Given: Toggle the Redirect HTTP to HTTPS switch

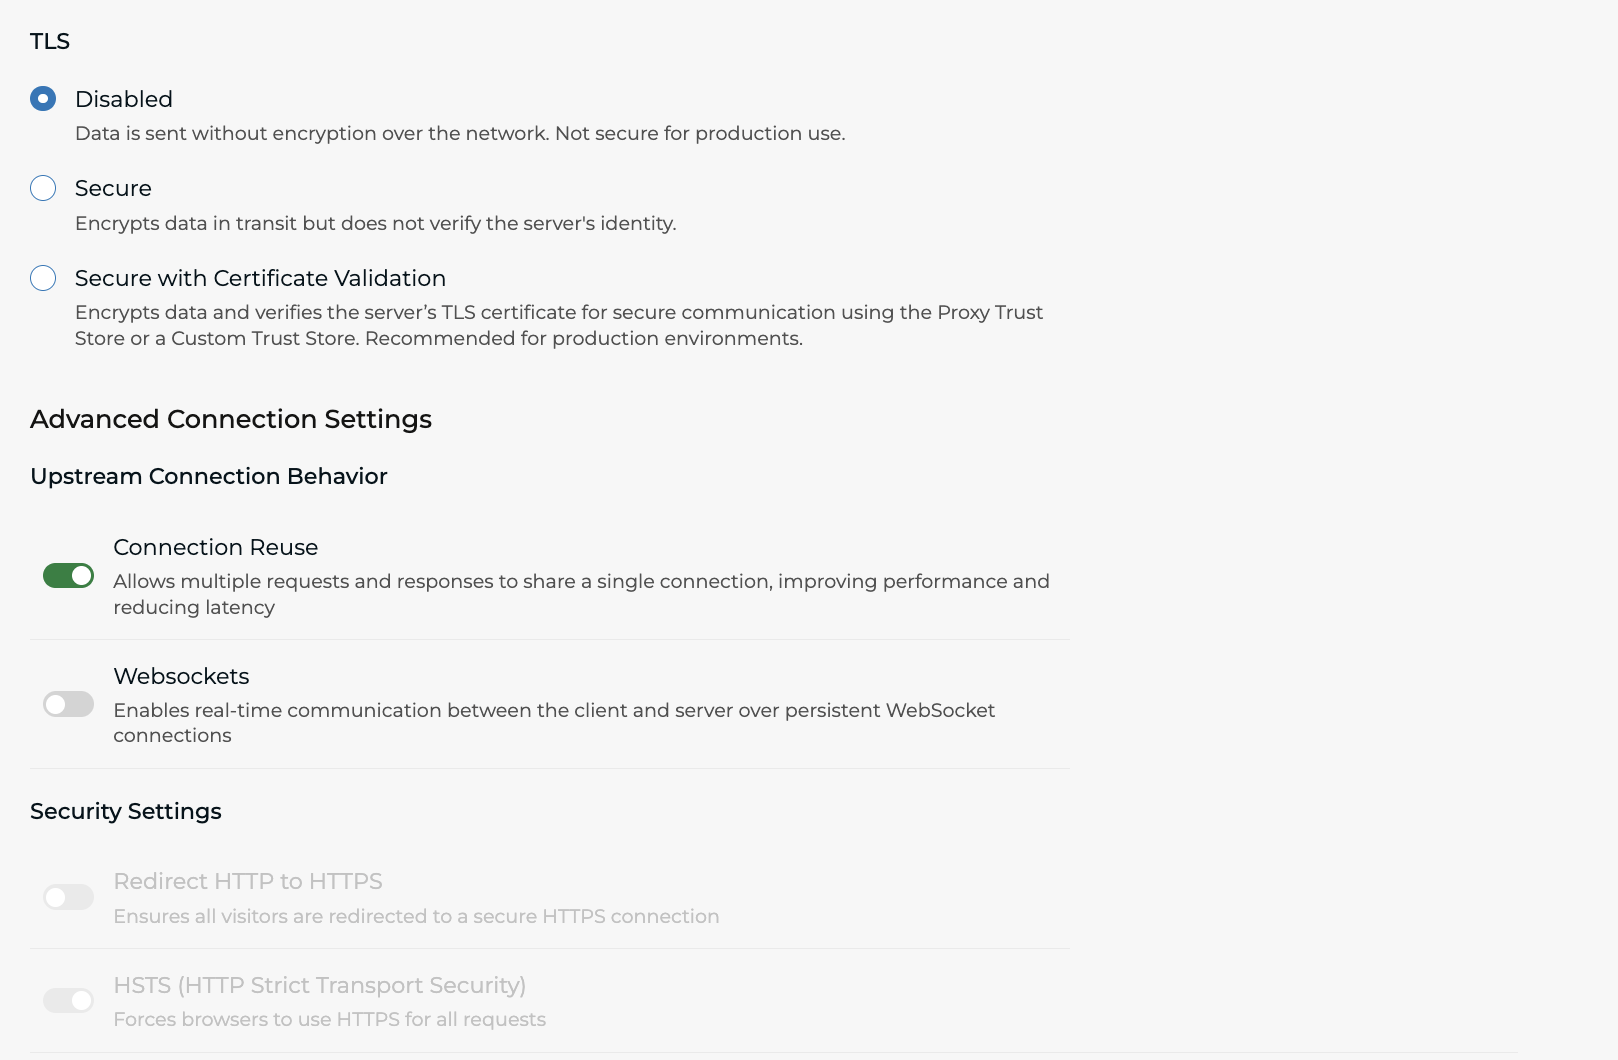Looking at the screenshot, I should [69, 897].
